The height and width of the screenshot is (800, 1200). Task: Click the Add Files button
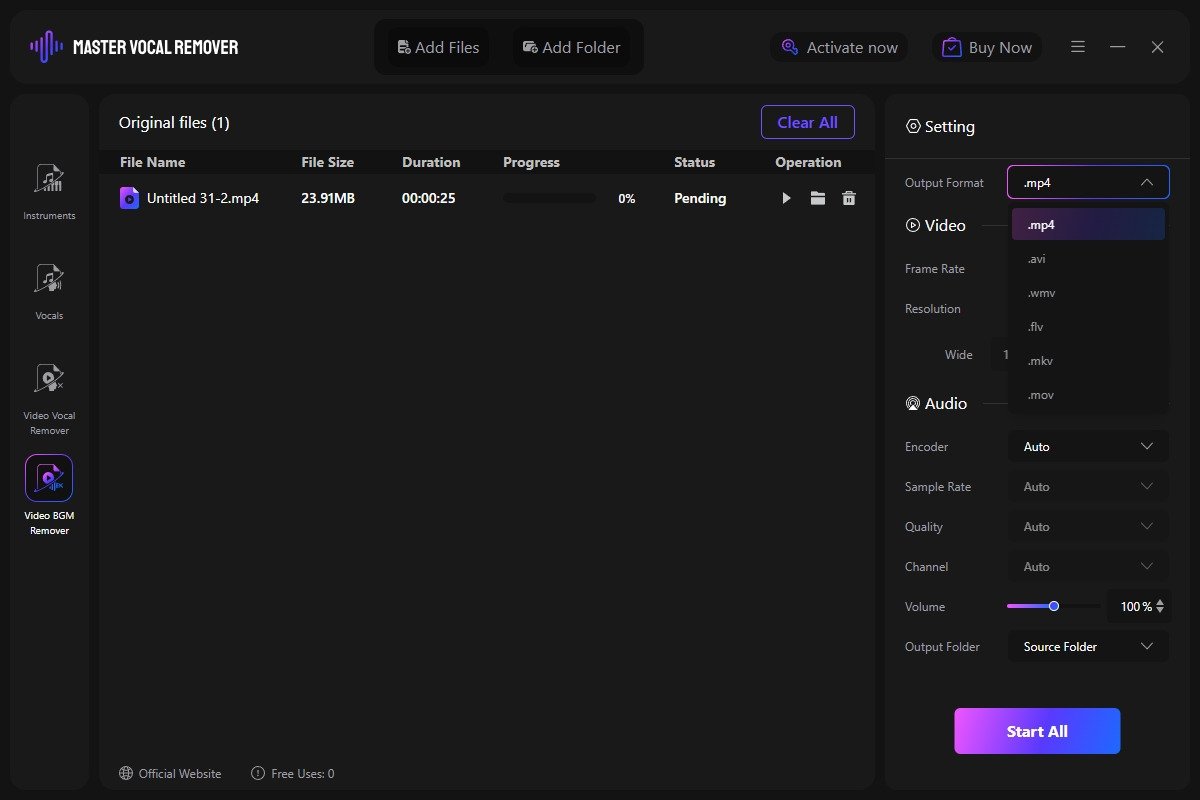[x=439, y=47]
